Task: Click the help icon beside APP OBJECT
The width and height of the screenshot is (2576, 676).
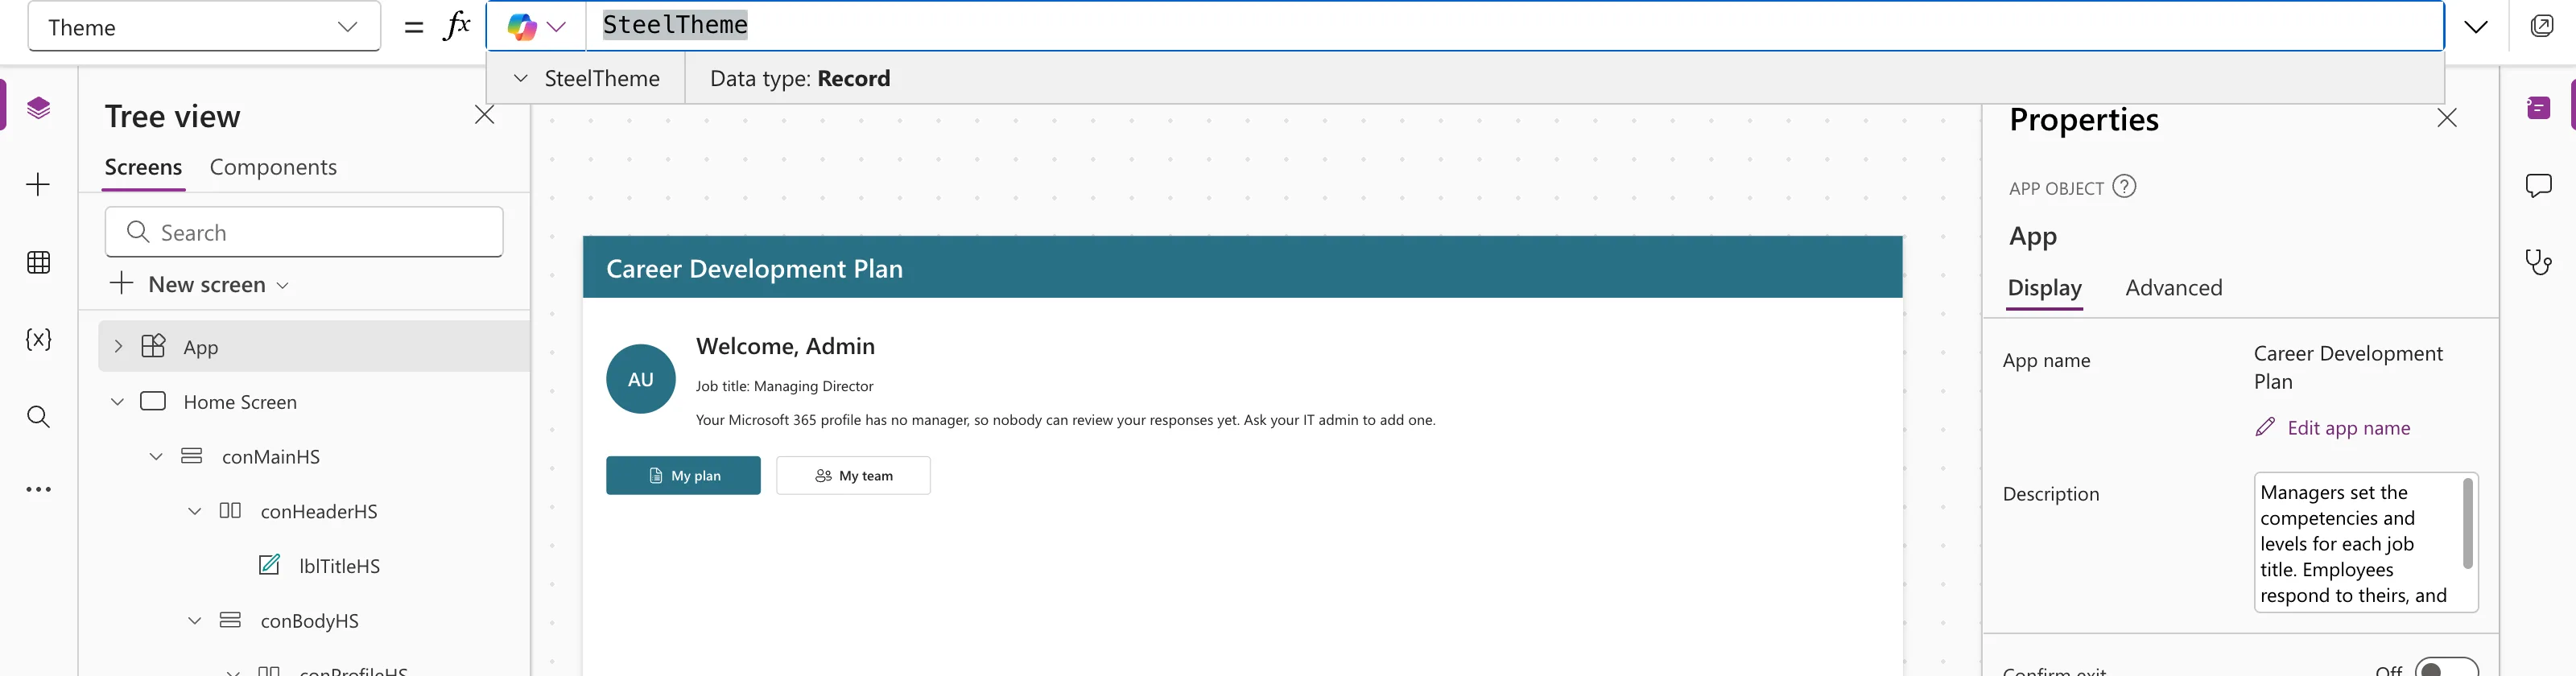Action: (x=2124, y=187)
